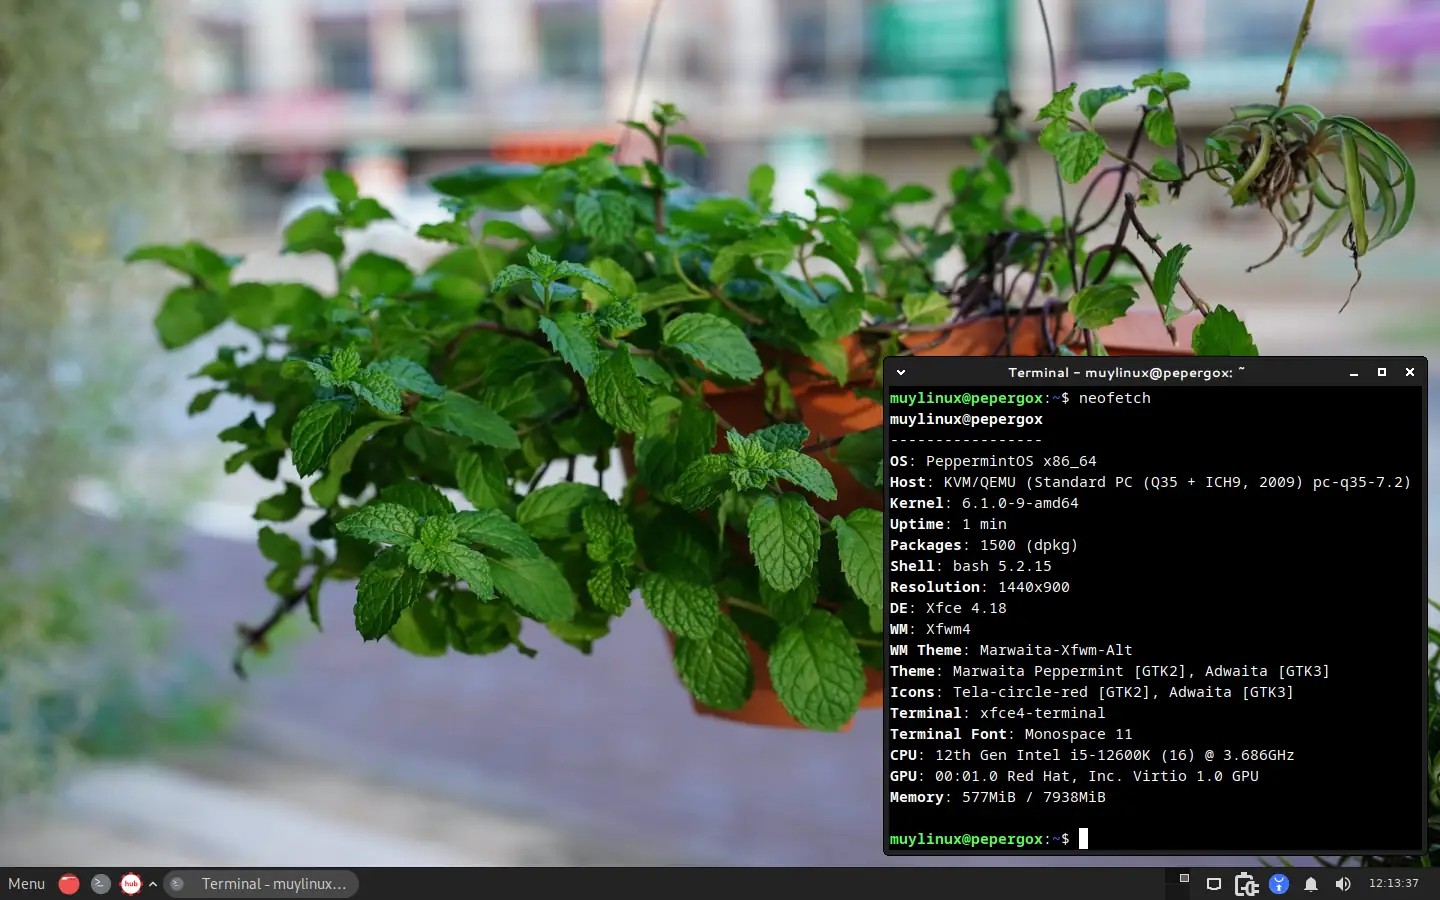
Task: Maximize the Terminal window
Action: (x=1382, y=372)
